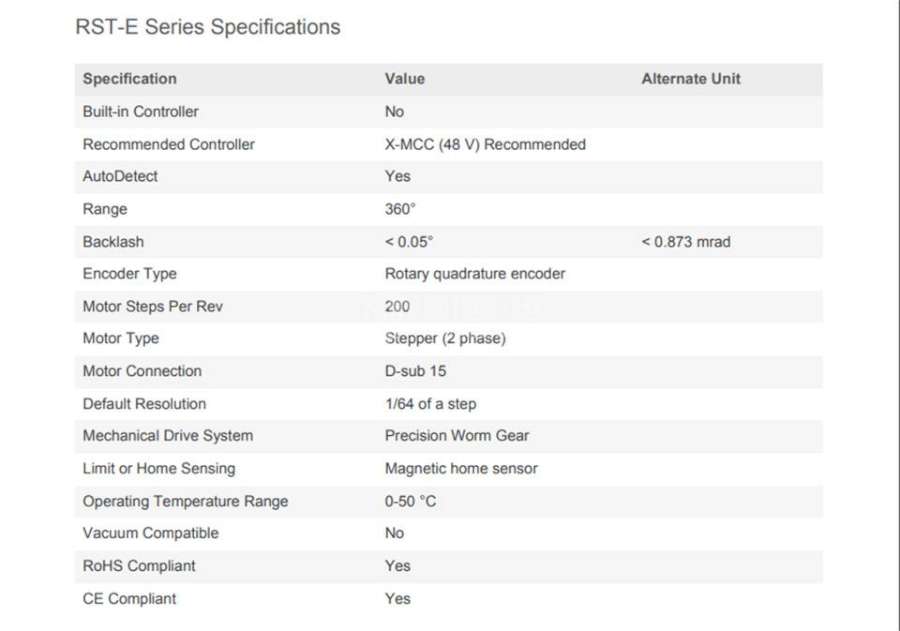Select the Rotary quadrature encoder text
The height and width of the screenshot is (631, 900).
point(475,274)
